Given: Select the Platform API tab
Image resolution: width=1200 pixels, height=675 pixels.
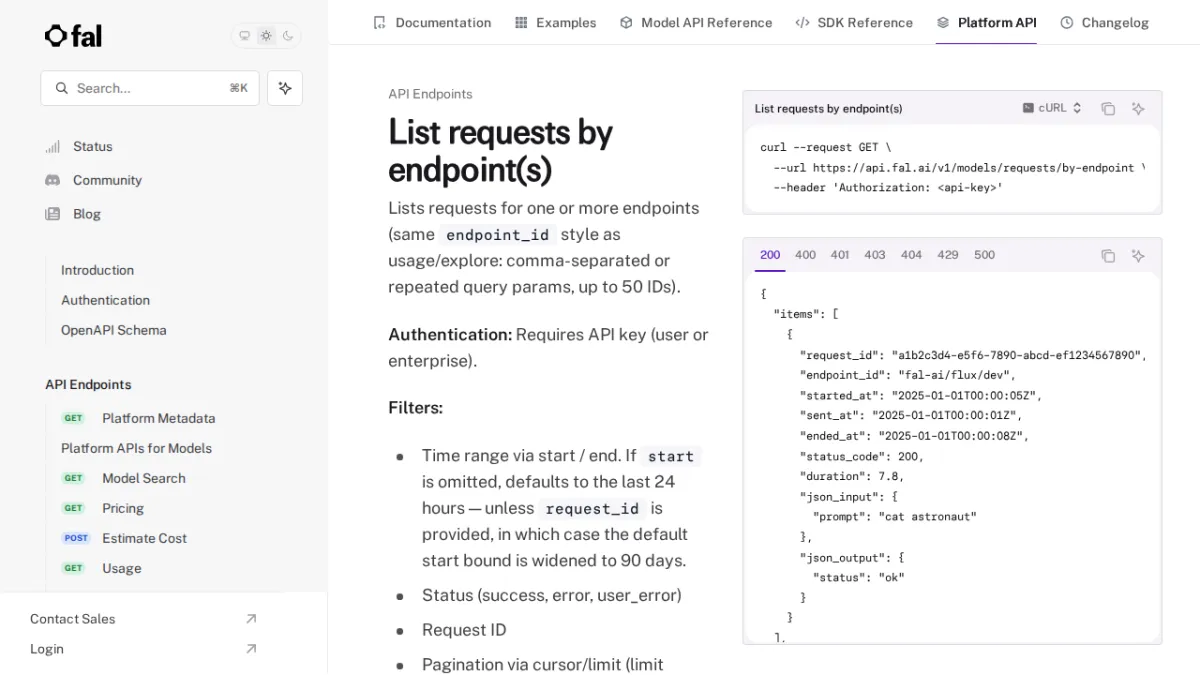Looking at the screenshot, I should [x=986, y=22].
